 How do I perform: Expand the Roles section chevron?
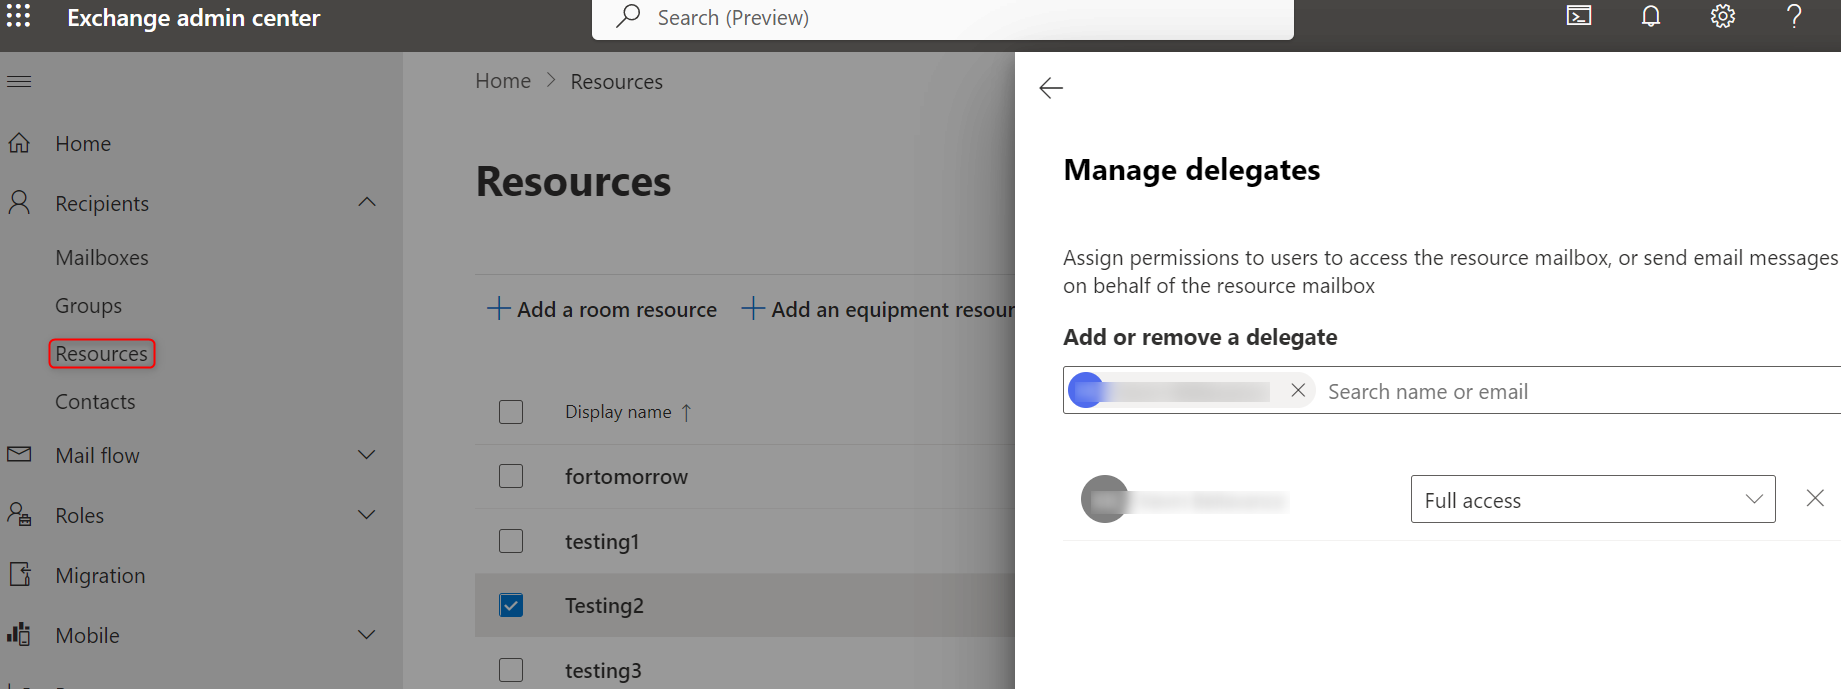click(x=367, y=515)
